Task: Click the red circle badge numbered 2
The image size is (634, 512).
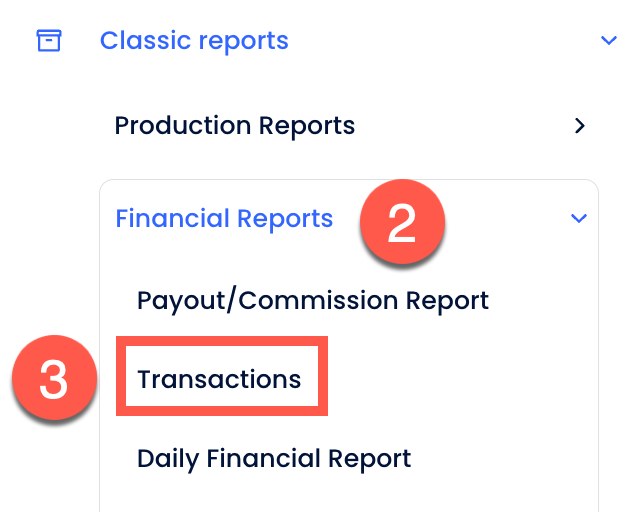Action: pyautogui.click(x=401, y=224)
